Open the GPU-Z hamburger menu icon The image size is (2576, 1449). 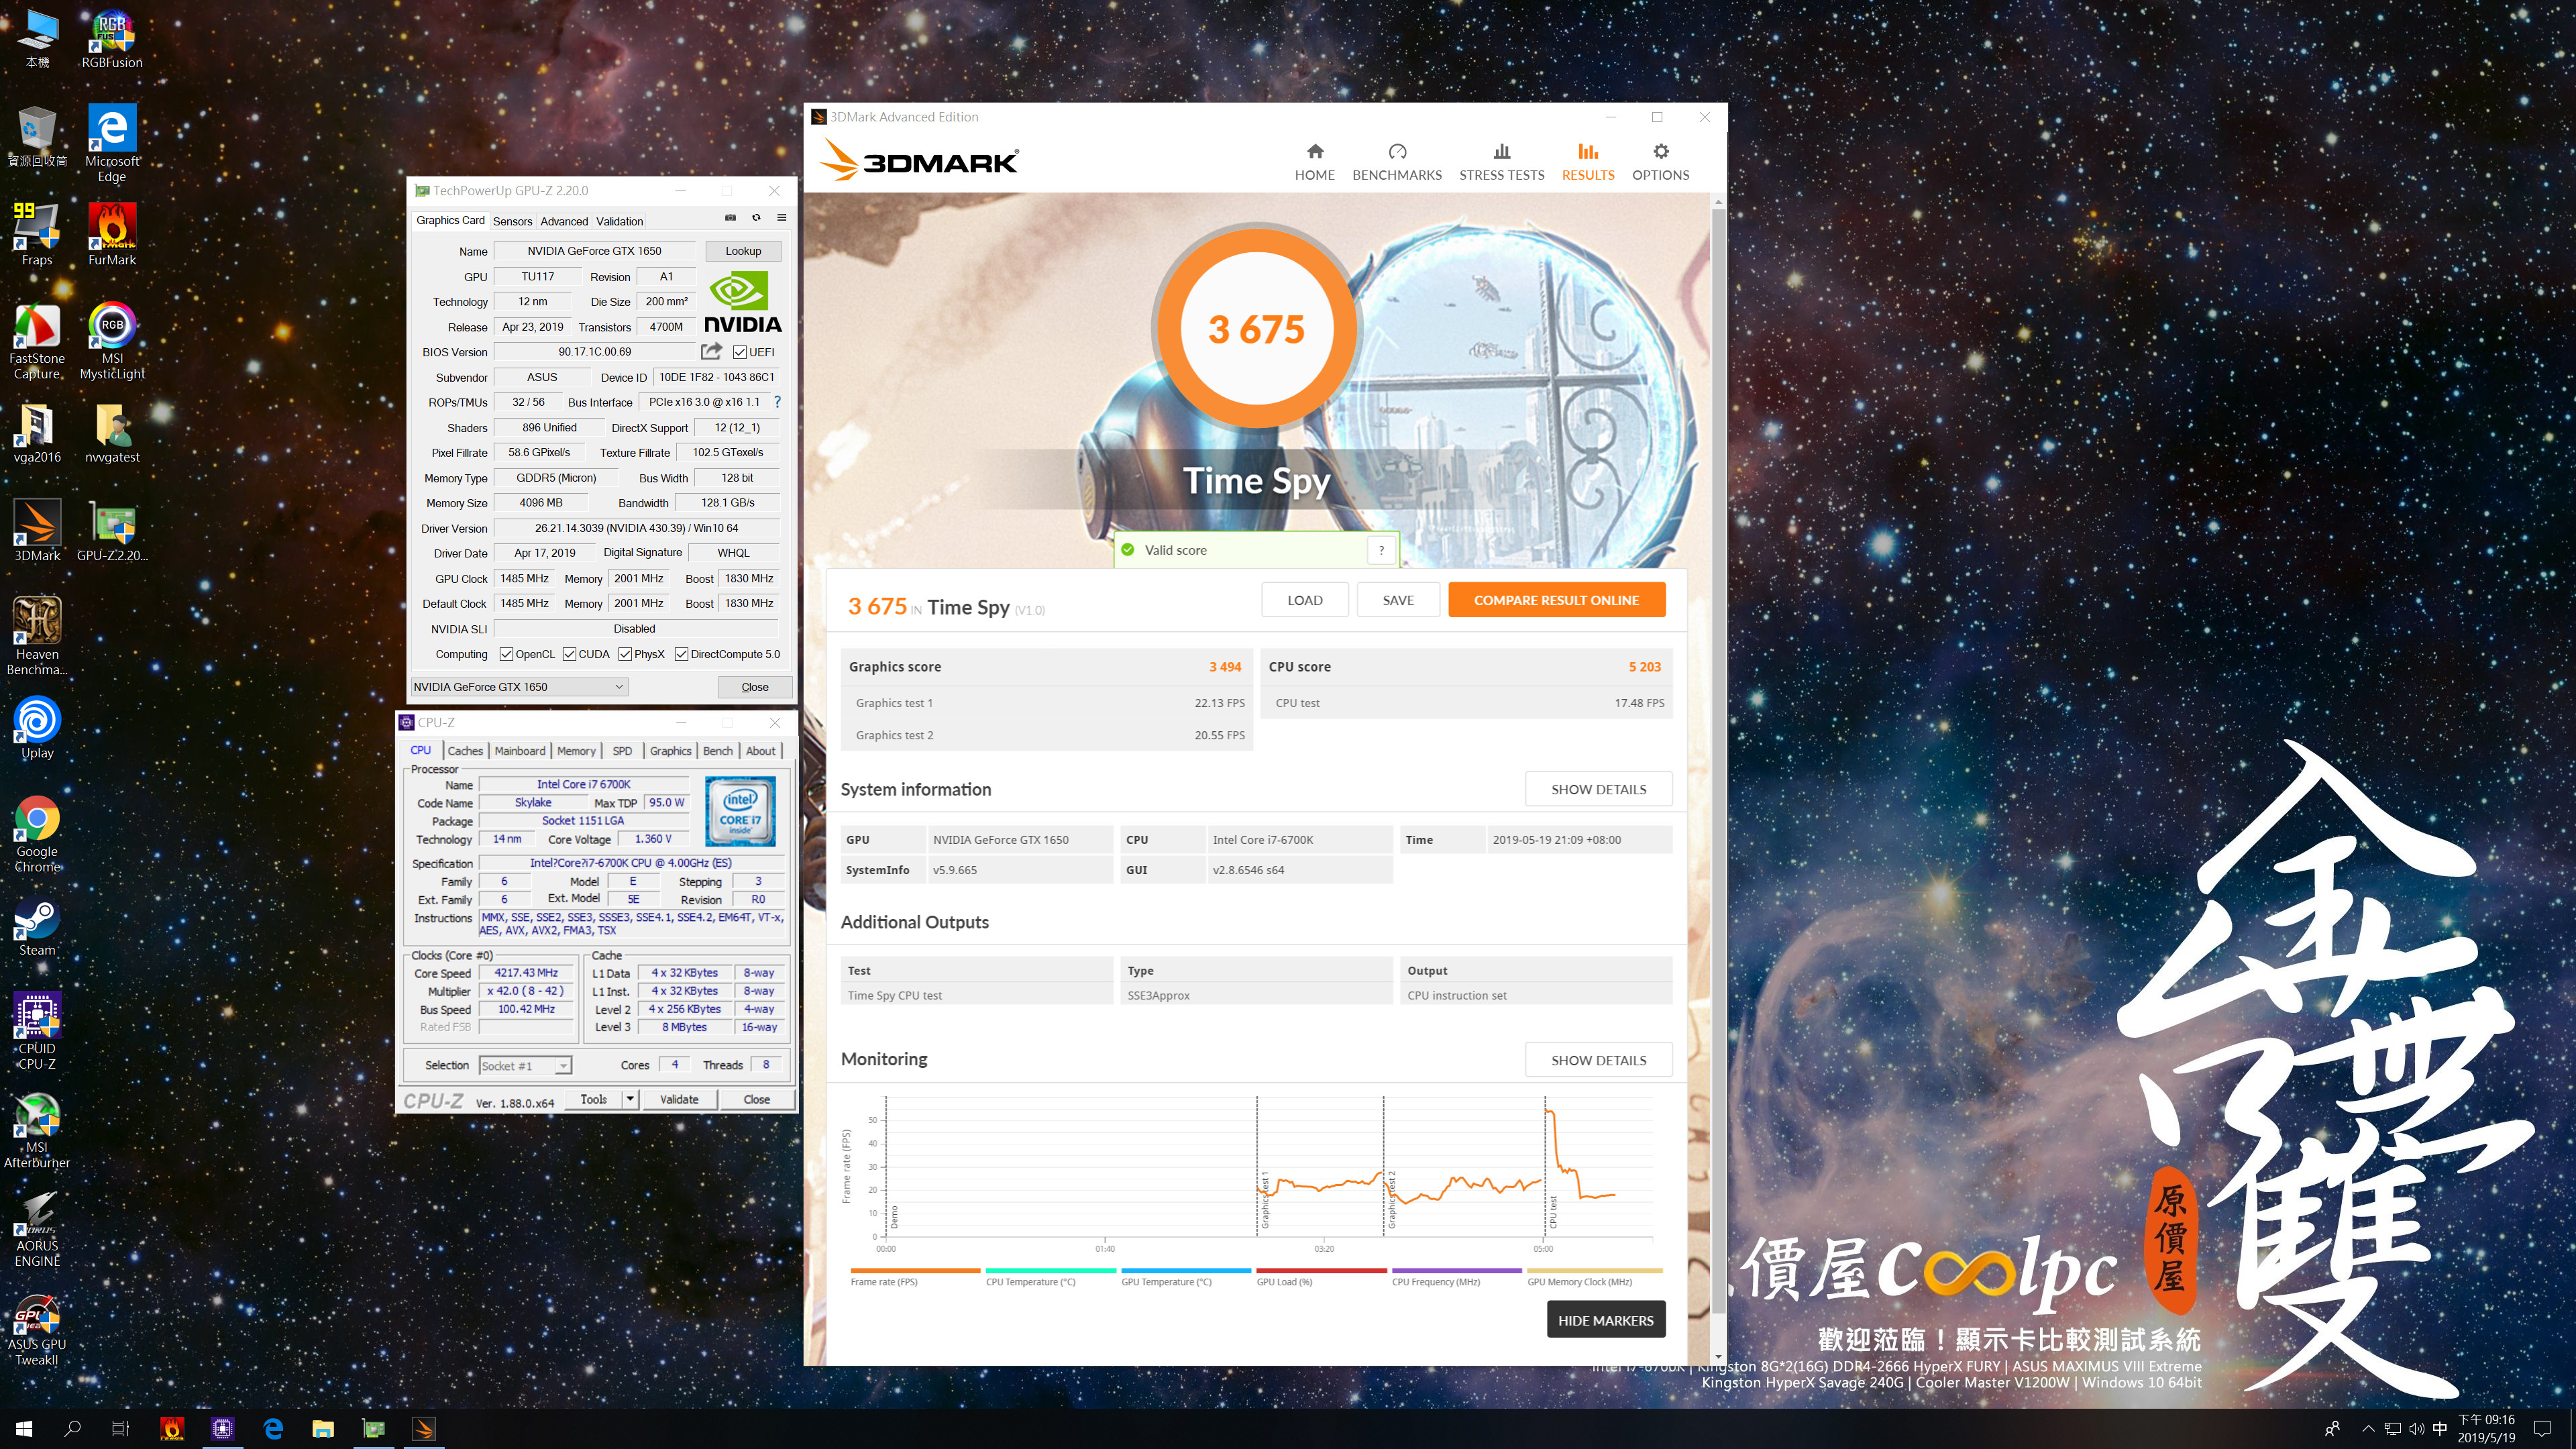(x=782, y=218)
